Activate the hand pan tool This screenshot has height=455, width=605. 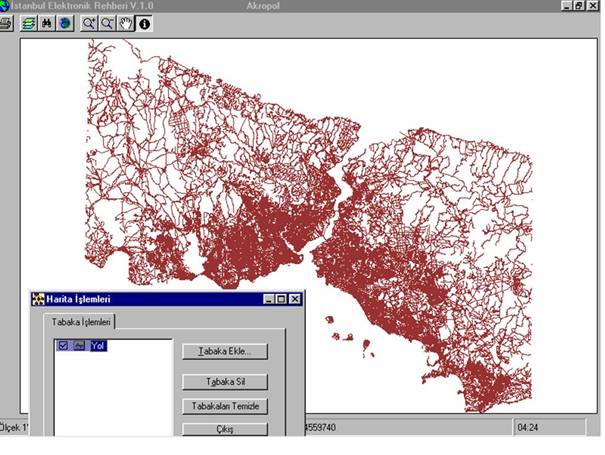126,22
